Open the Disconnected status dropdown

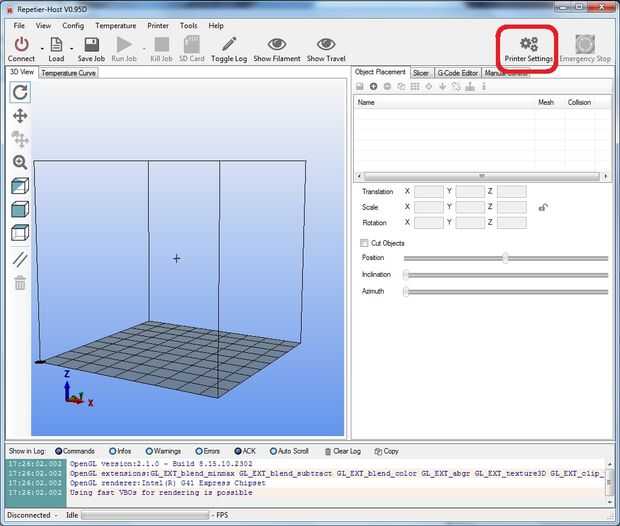(x=32, y=515)
